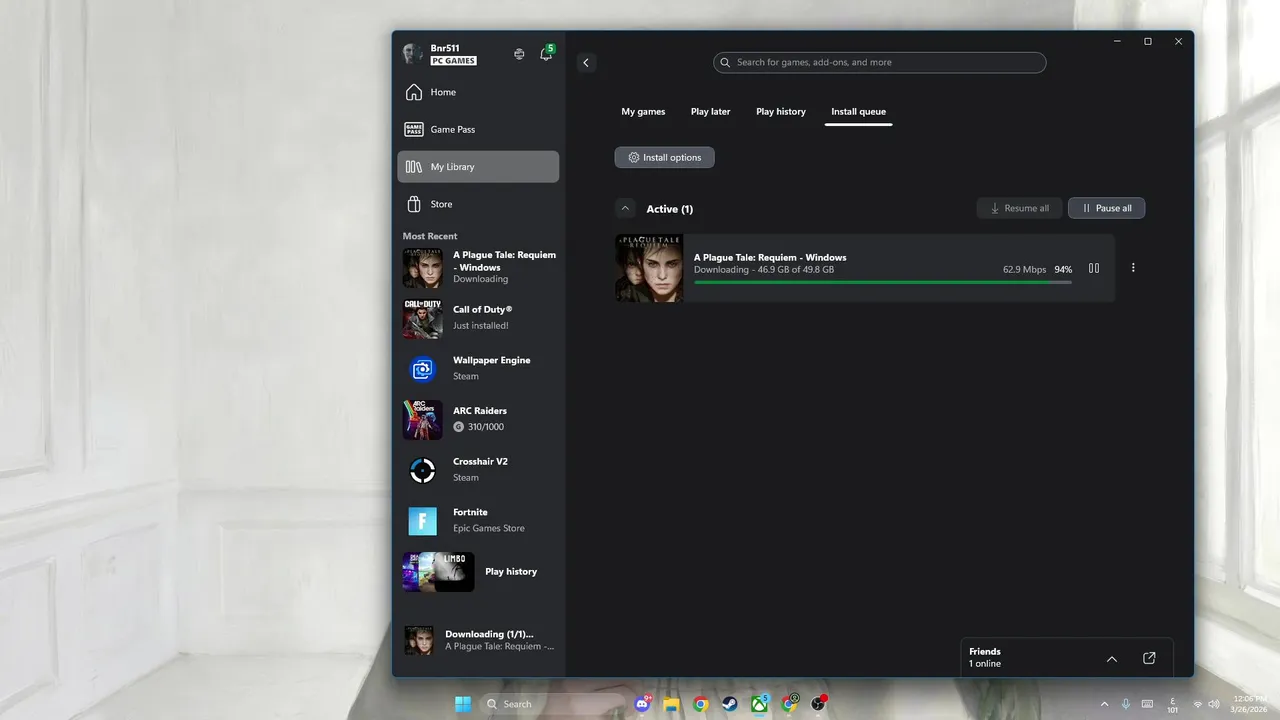Pause the A Plague Tale: Requiem download
This screenshot has height=720, width=1280.
(1094, 268)
